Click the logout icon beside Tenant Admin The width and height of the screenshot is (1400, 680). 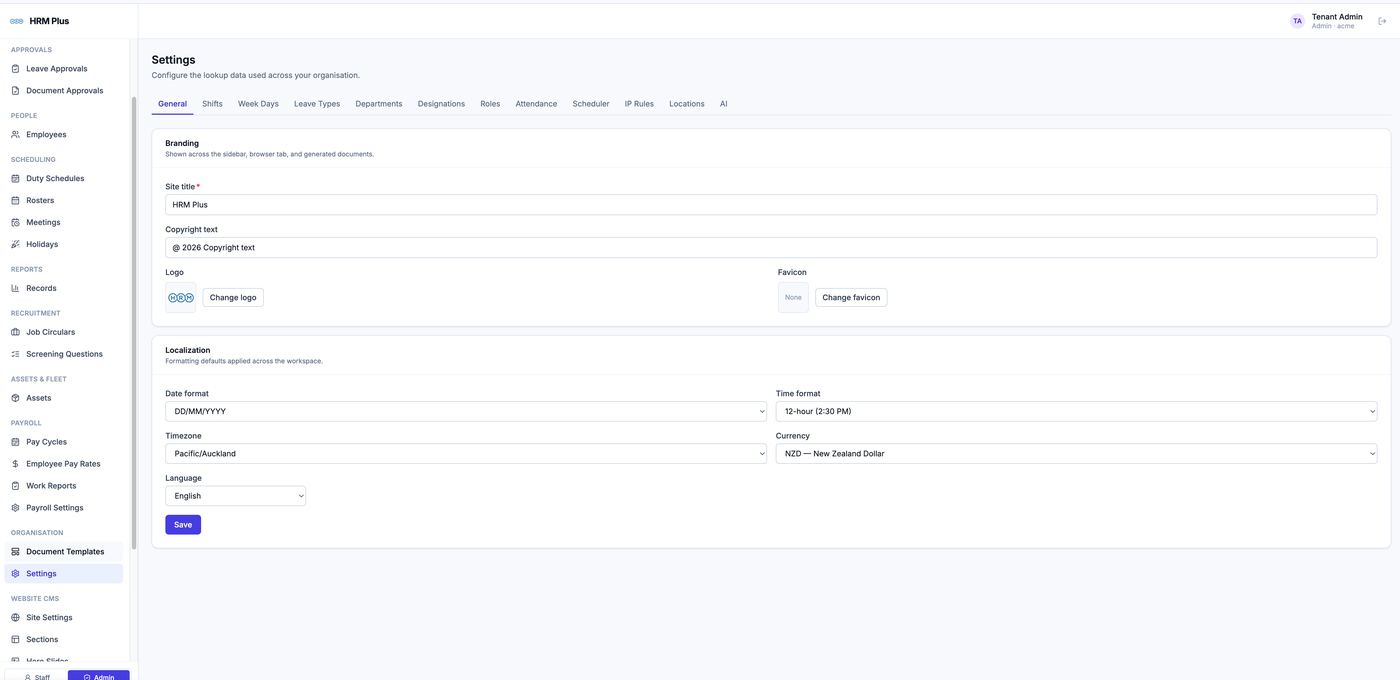coord(1382,21)
